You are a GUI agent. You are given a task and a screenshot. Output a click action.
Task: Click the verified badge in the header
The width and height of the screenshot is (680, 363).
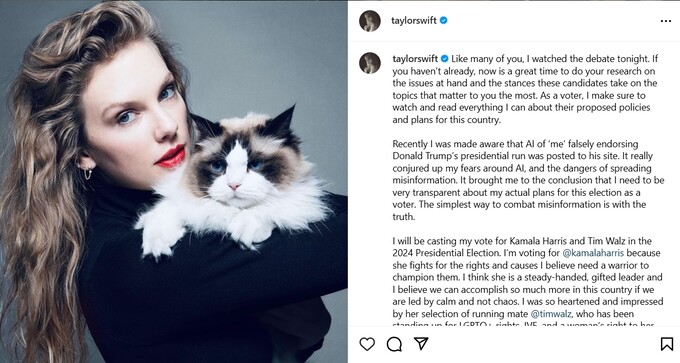point(443,20)
